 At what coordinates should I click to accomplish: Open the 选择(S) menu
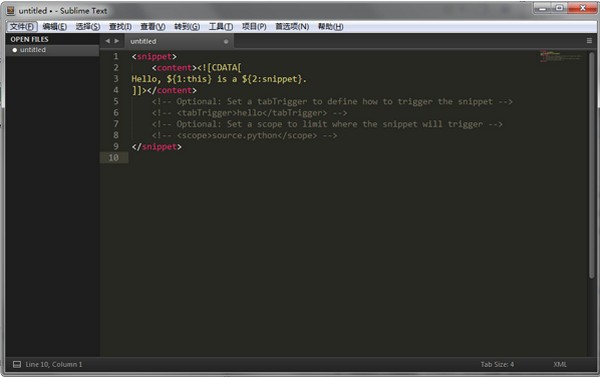point(88,26)
